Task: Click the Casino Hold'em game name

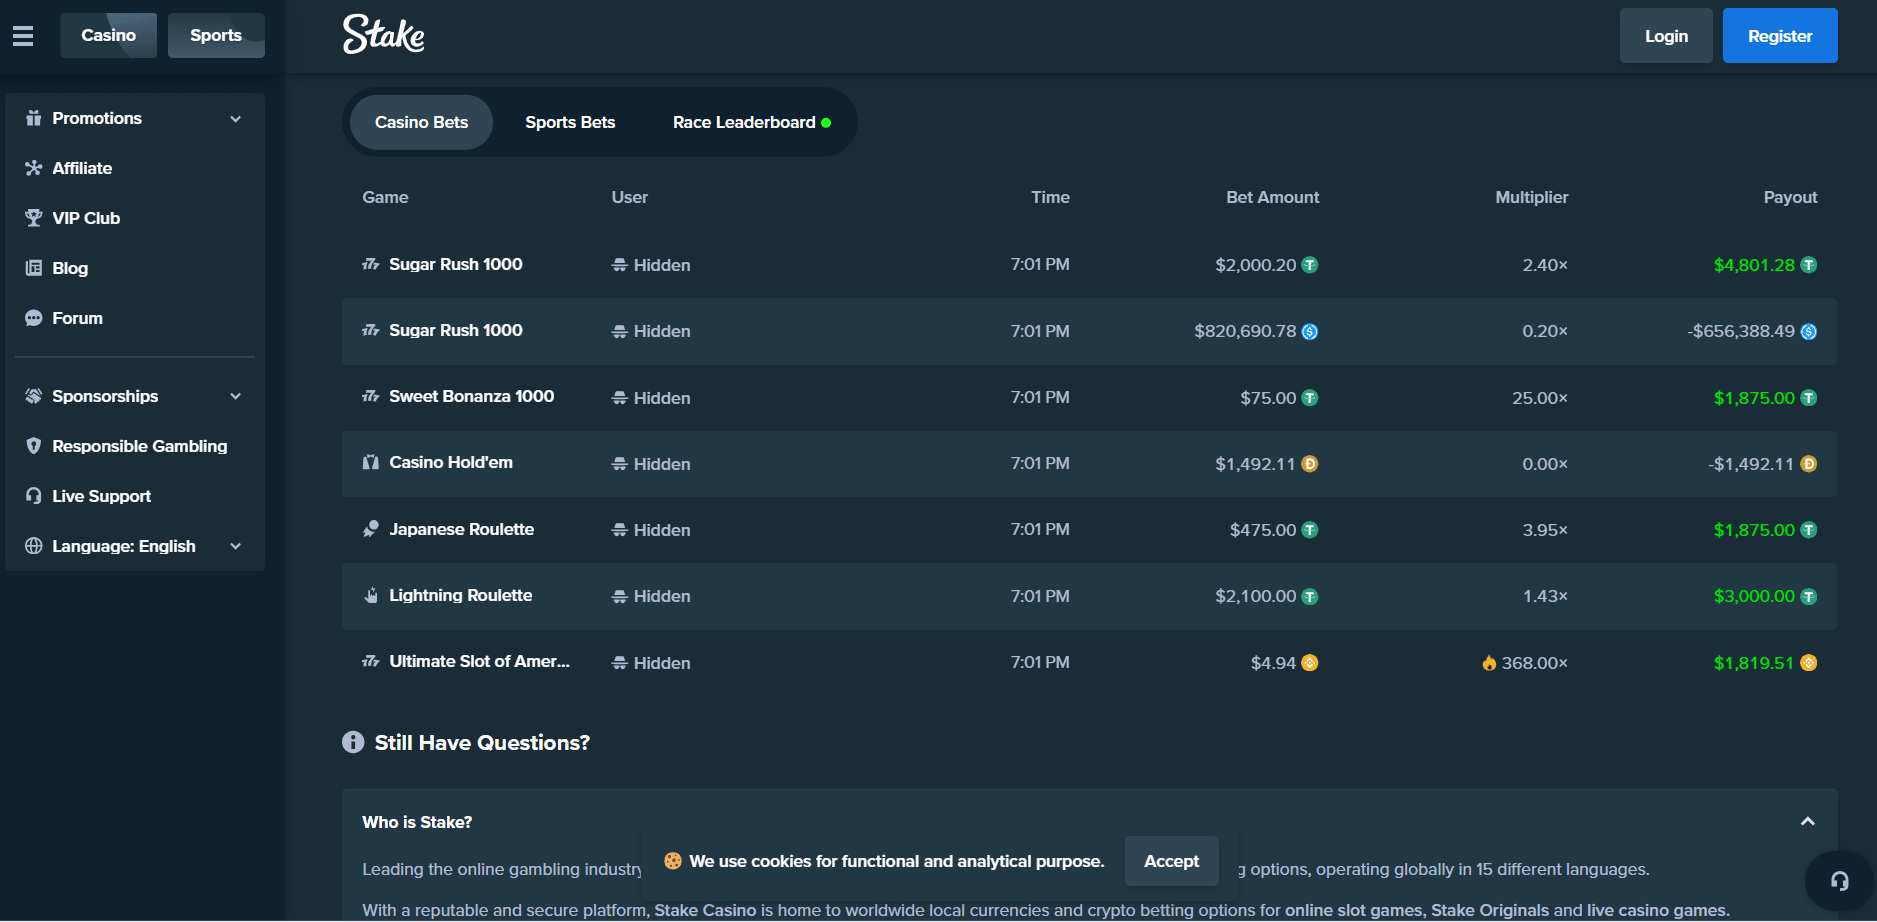Action: click(451, 462)
